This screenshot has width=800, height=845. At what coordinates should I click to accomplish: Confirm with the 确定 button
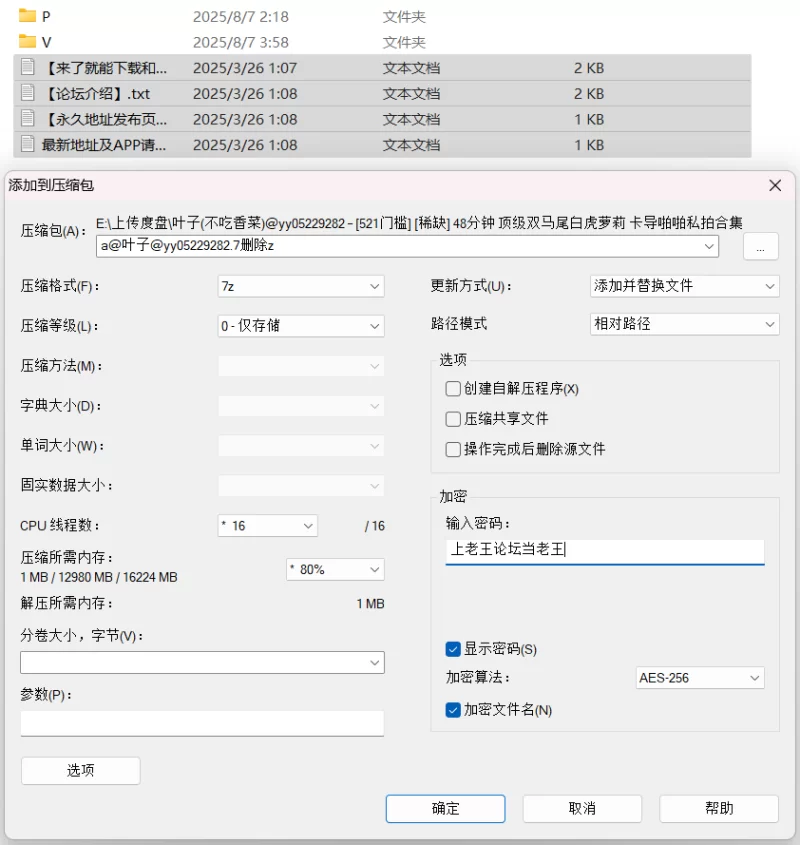445,808
